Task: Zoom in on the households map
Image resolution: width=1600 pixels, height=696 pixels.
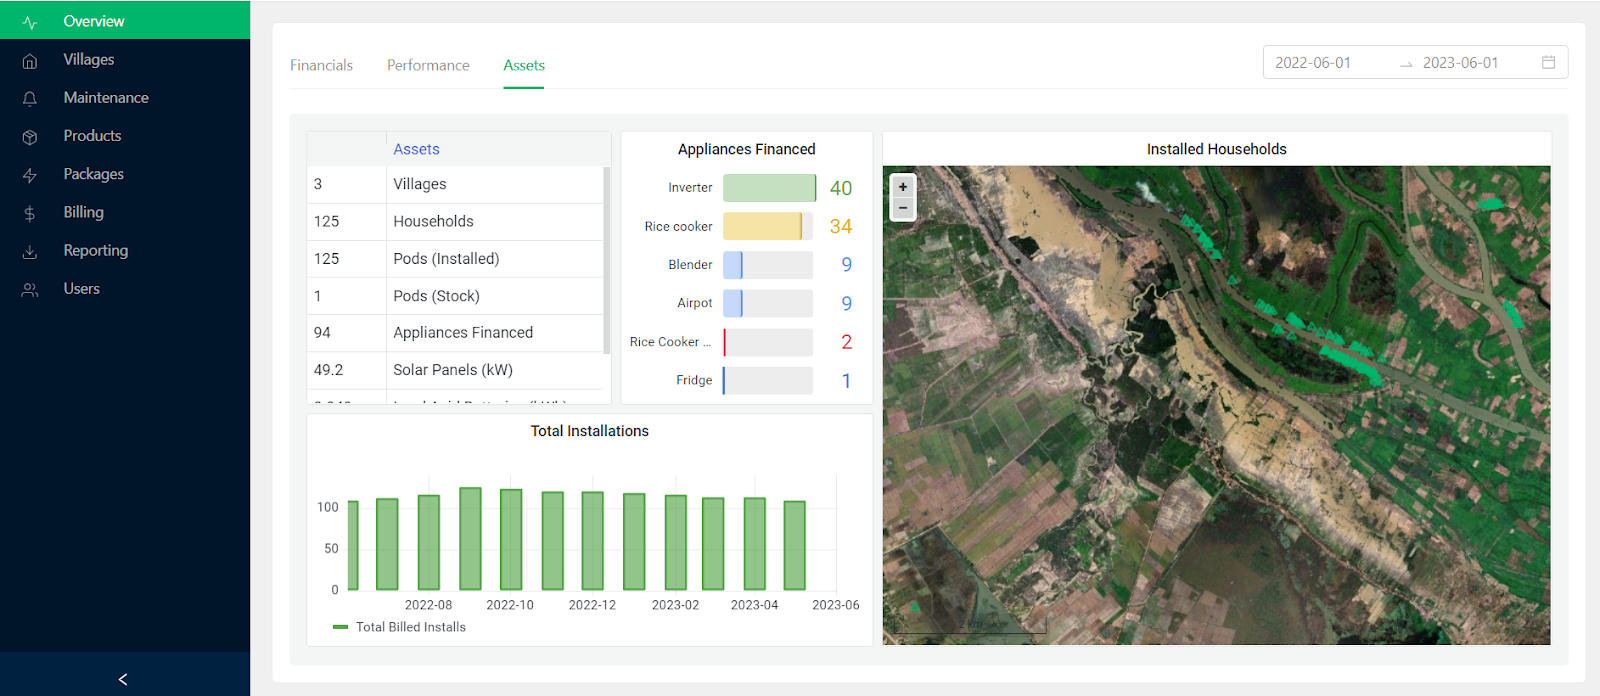Action: pos(903,187)
